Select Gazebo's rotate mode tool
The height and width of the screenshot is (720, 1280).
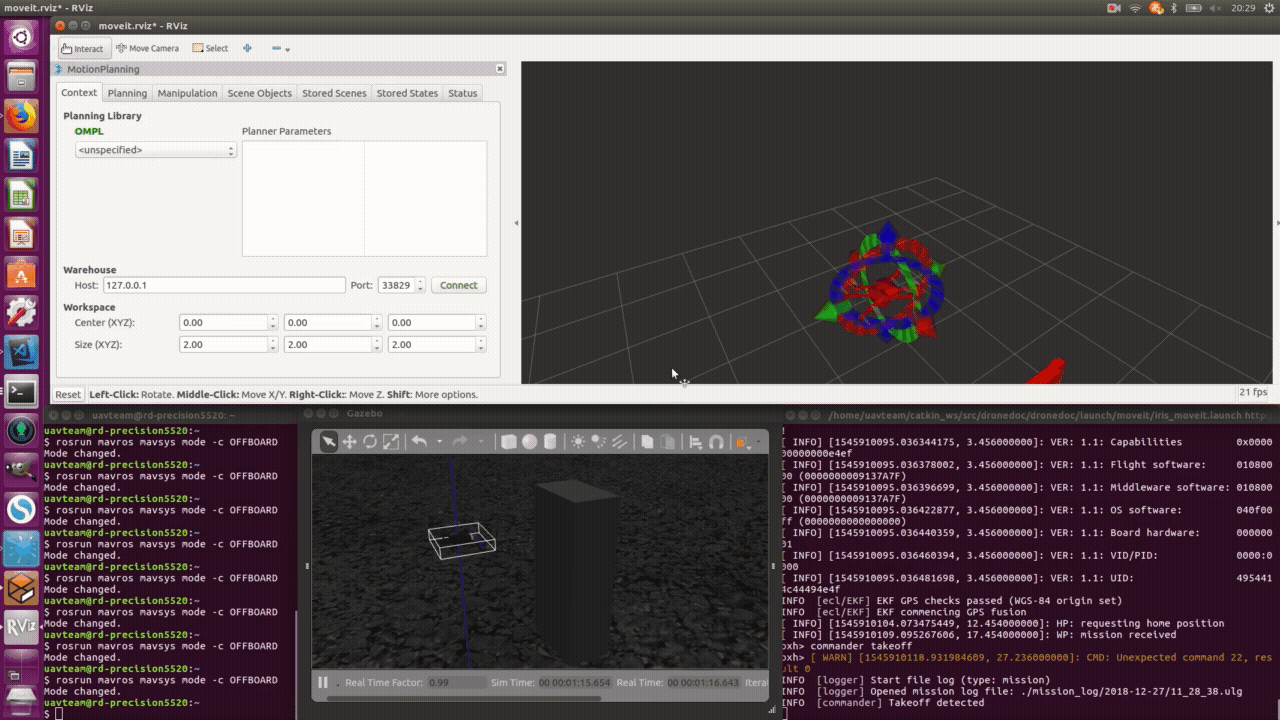370,441
